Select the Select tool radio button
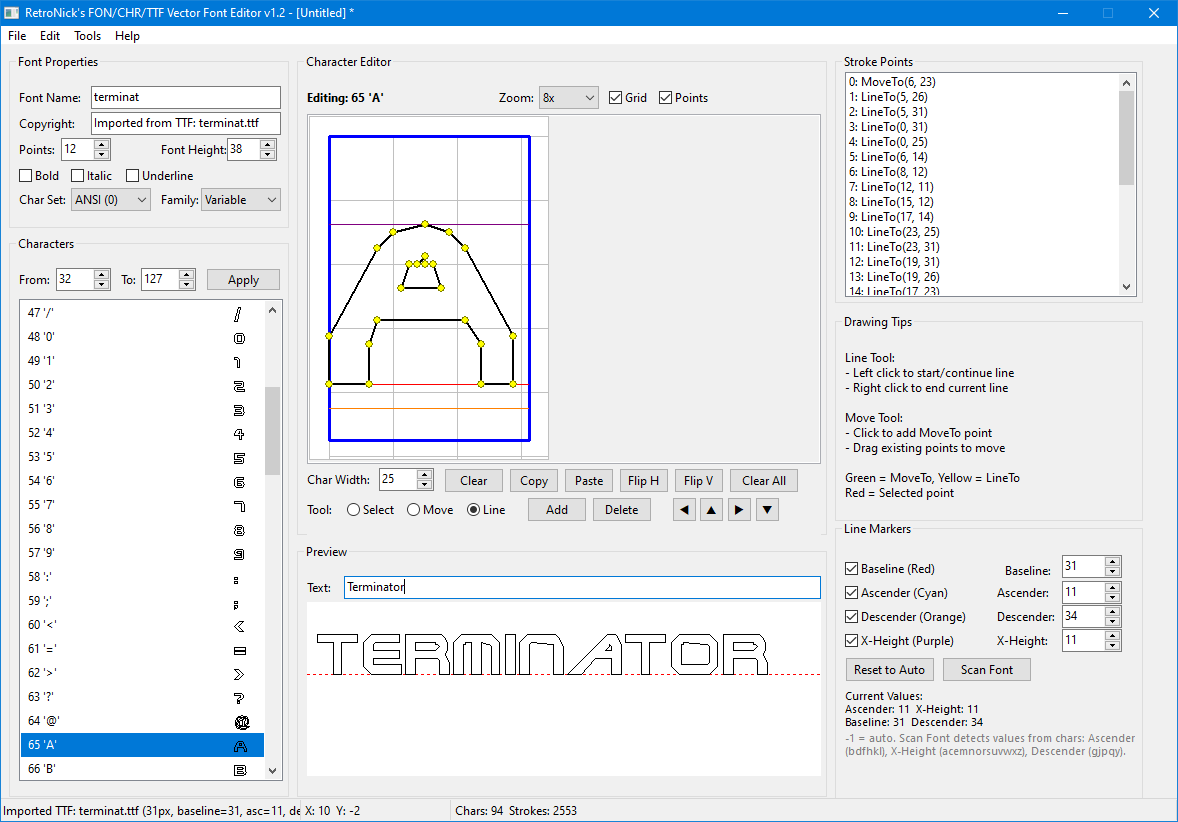The width and height of the screenshot is (1178, 822). (353, 509)
